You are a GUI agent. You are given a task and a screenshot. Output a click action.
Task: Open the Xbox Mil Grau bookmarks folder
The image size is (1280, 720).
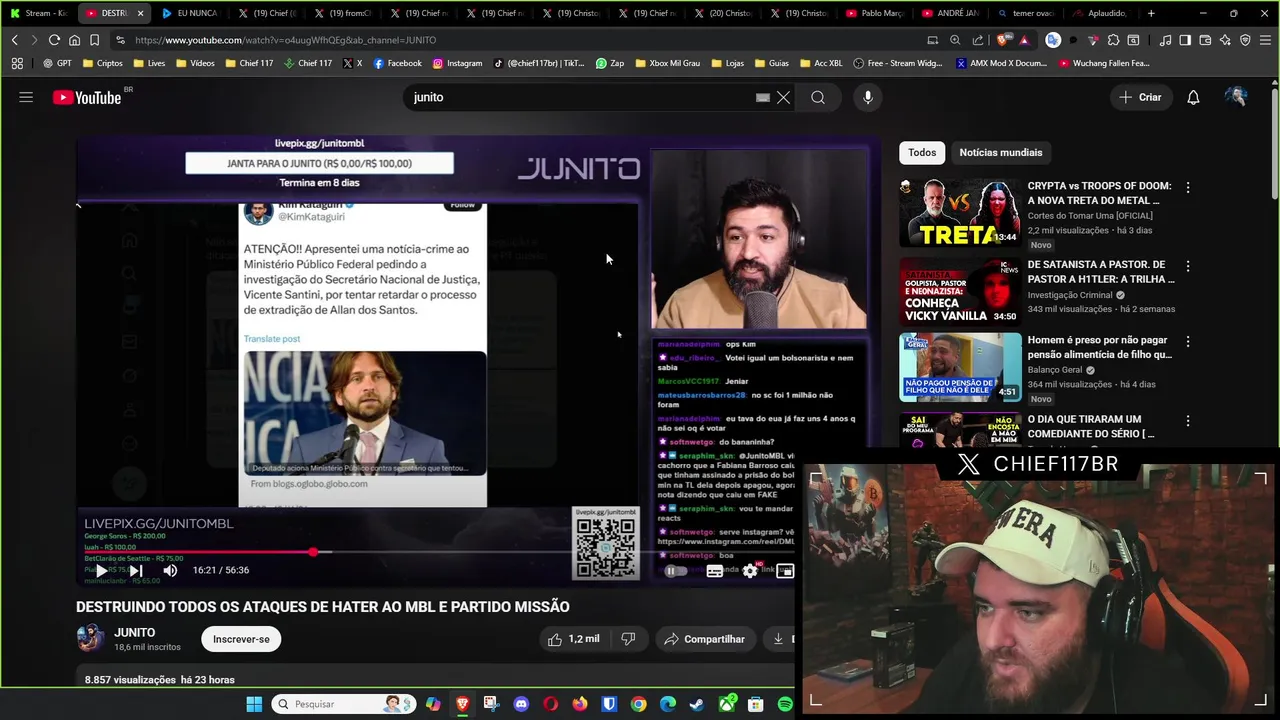point(668,63)
